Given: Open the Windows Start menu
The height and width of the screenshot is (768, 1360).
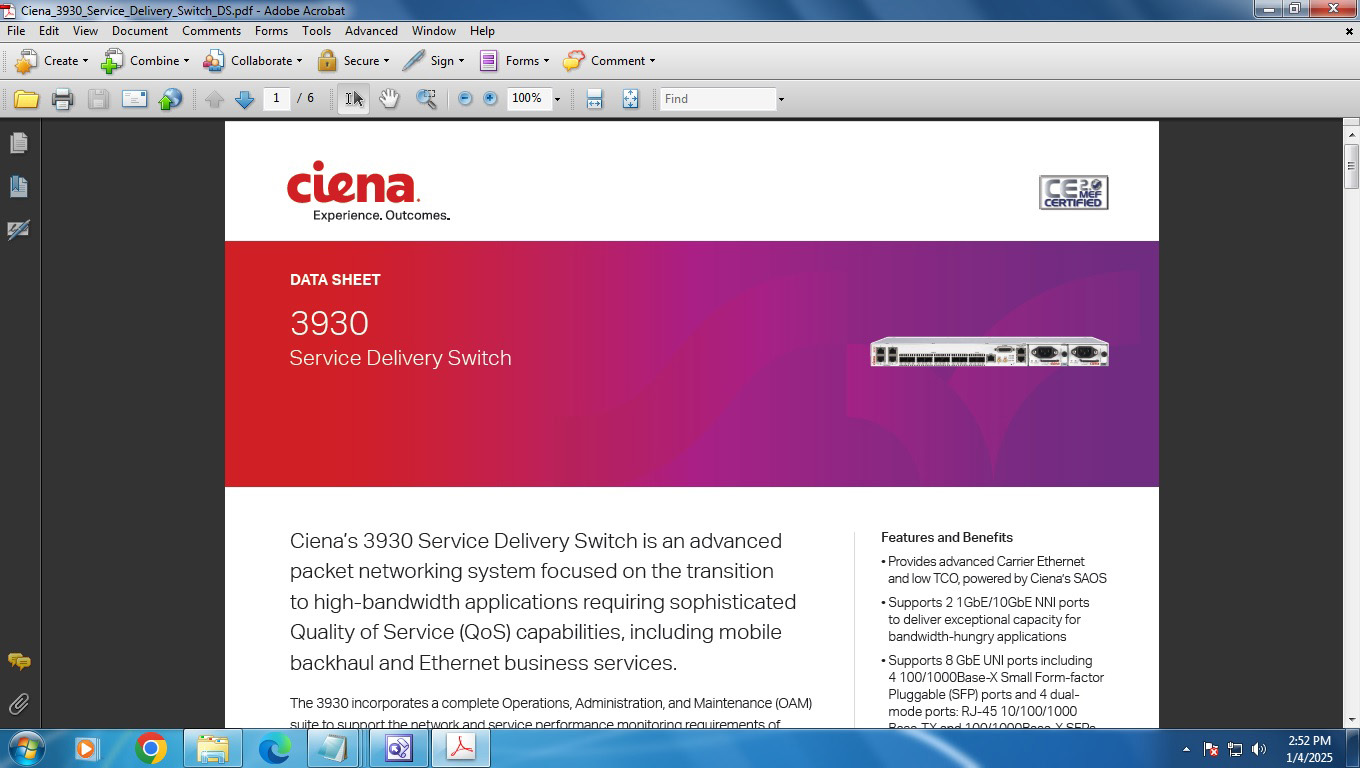Looking at the screenshot, I should pyautogui.click(x=26, y=748).
